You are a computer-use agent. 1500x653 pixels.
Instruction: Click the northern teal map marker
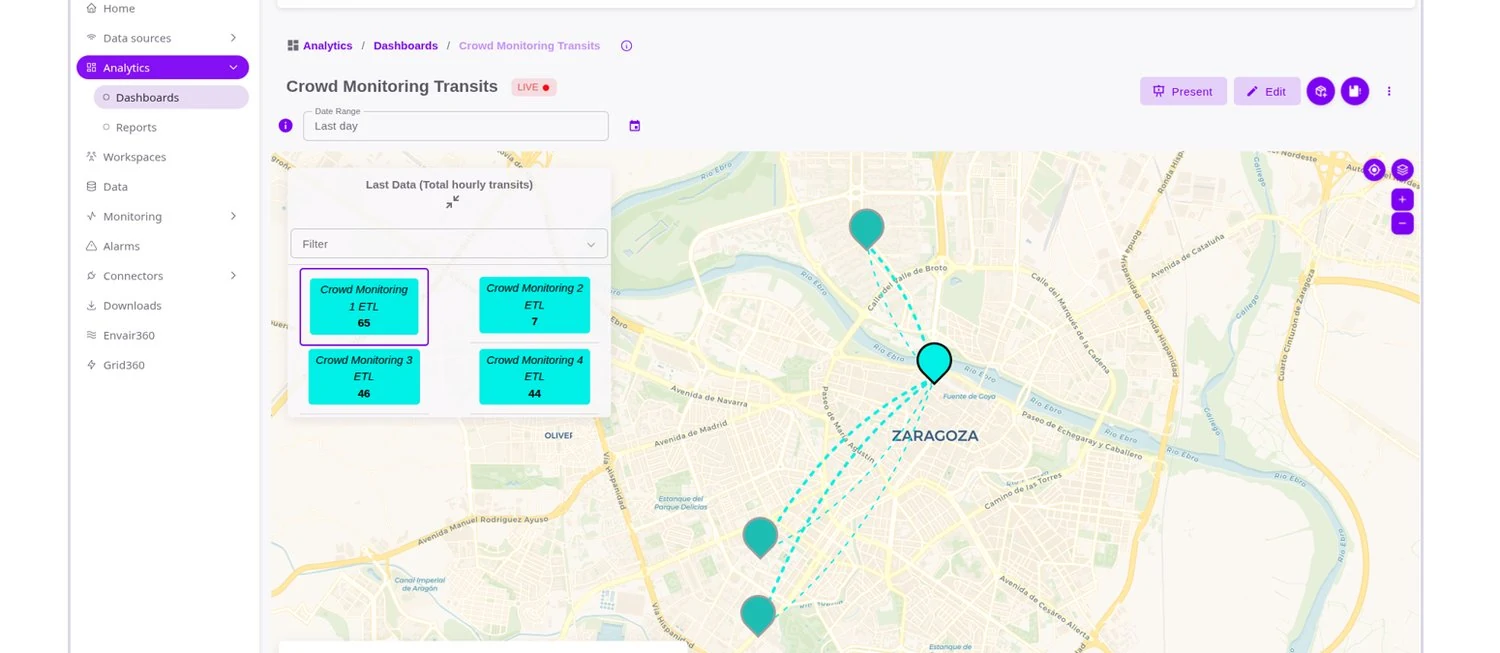tap(866, 229)
